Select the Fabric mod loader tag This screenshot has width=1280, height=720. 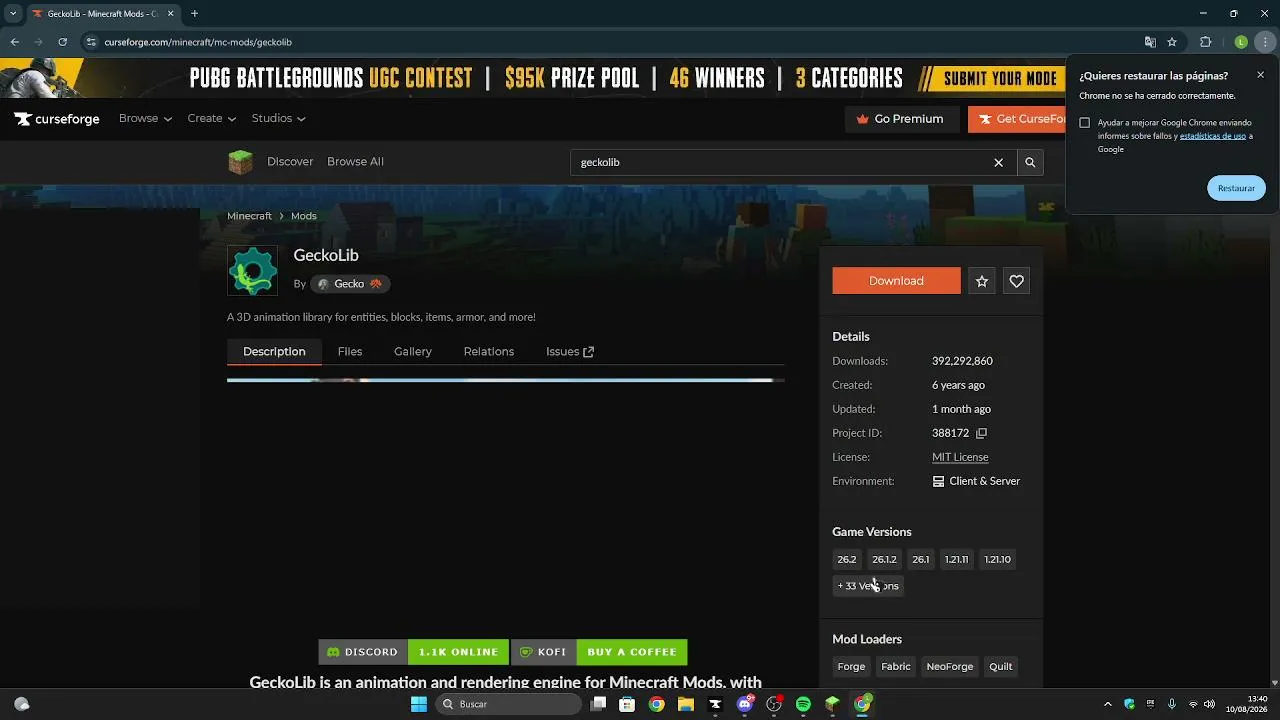coord(896,667)
